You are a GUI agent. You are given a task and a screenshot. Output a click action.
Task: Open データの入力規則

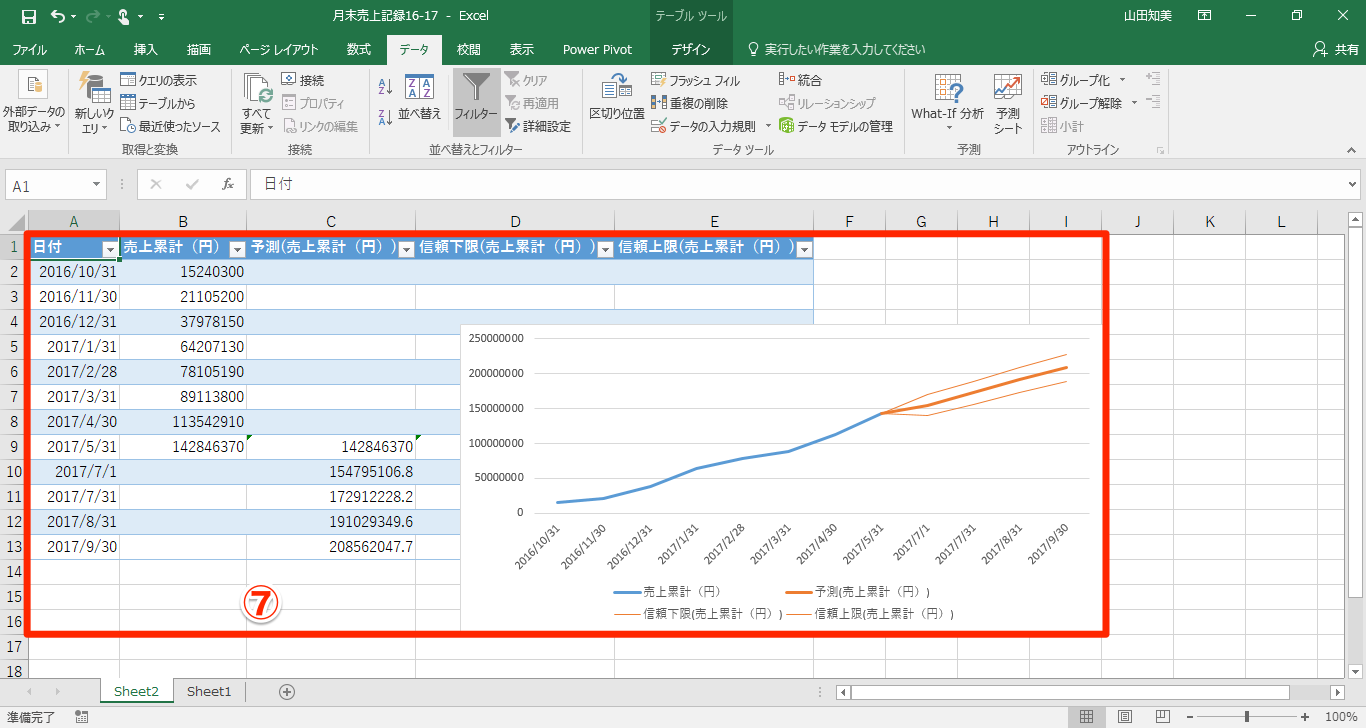click(704, 126)
